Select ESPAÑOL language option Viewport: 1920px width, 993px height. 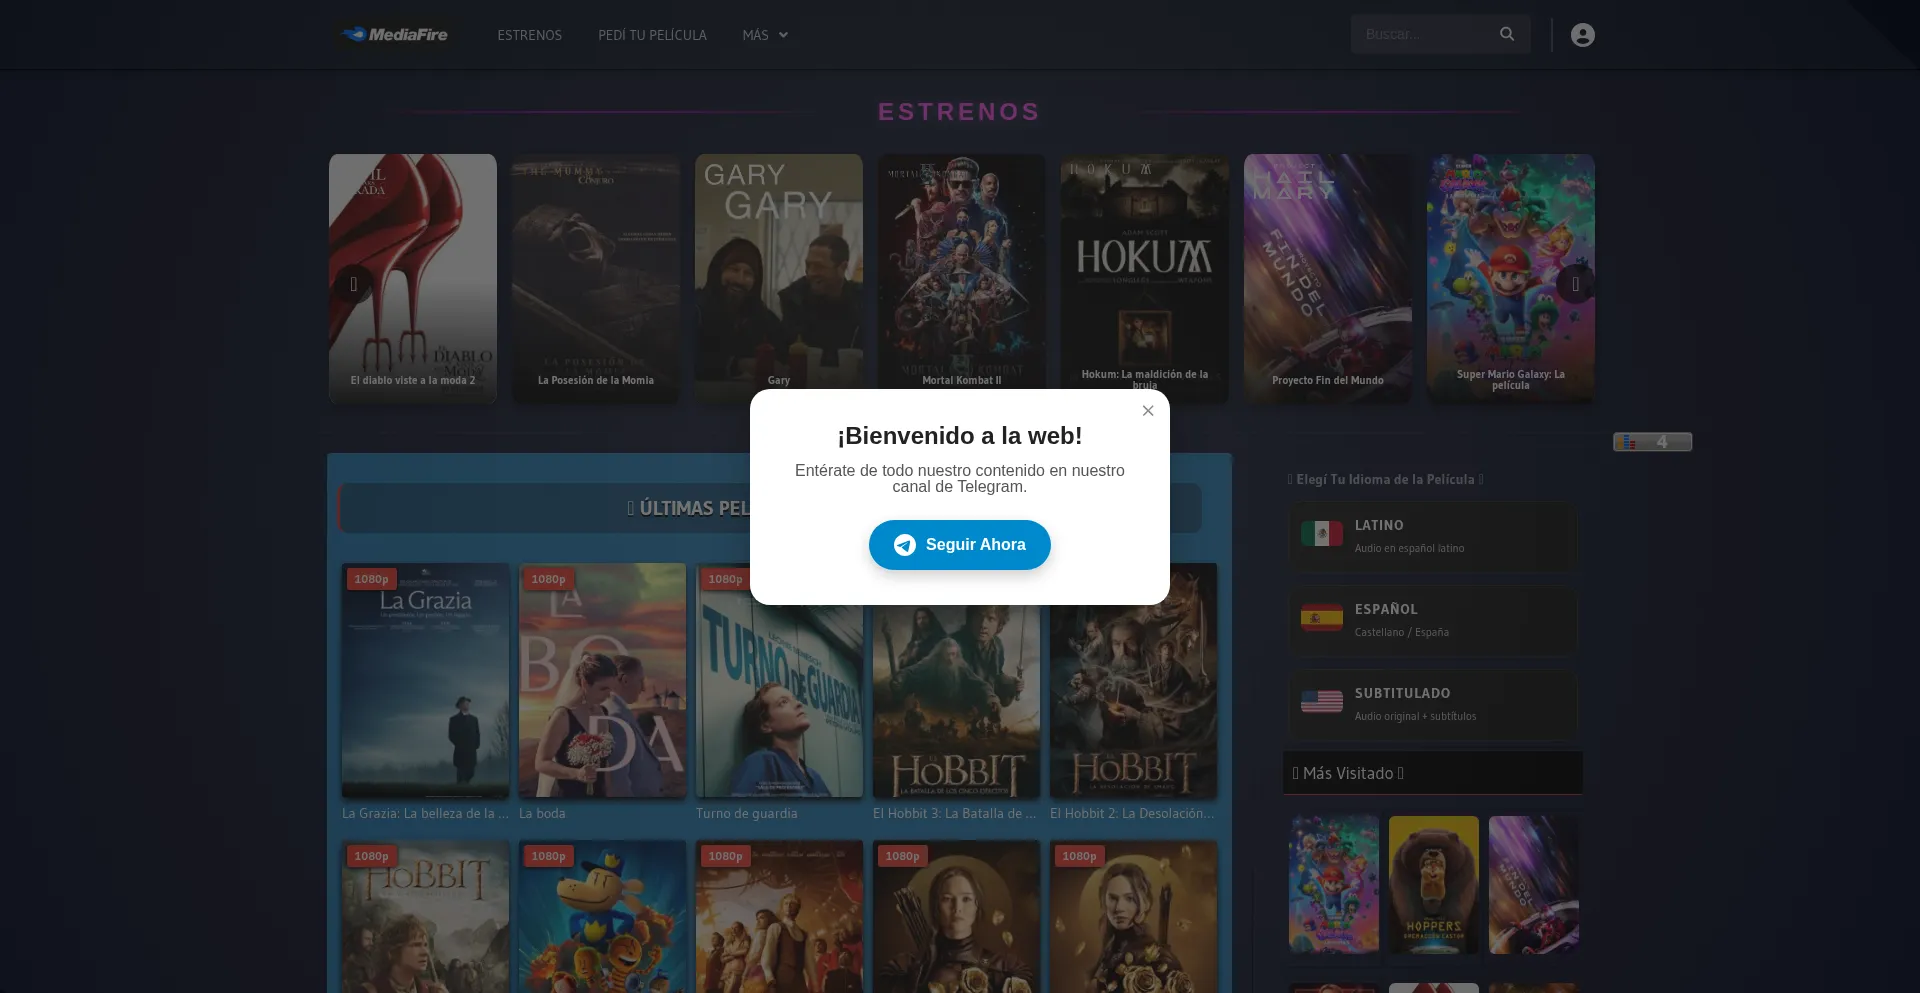click(x=1433, y=619)
